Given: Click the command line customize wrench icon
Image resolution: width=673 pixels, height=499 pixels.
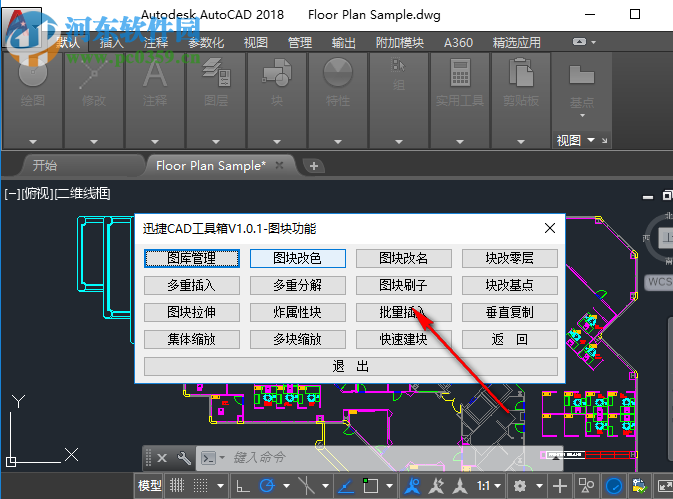Looking at the screenshot, I should click(184, 458).
